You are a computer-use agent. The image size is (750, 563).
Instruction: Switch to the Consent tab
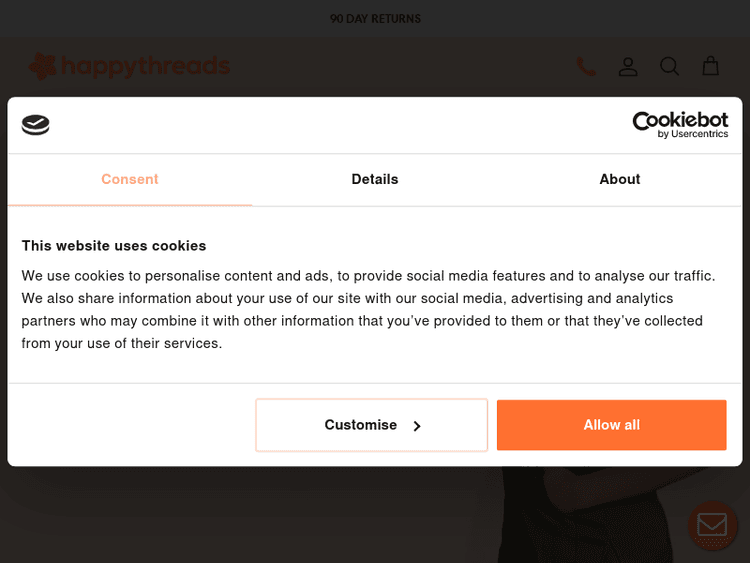click(130, 179)
